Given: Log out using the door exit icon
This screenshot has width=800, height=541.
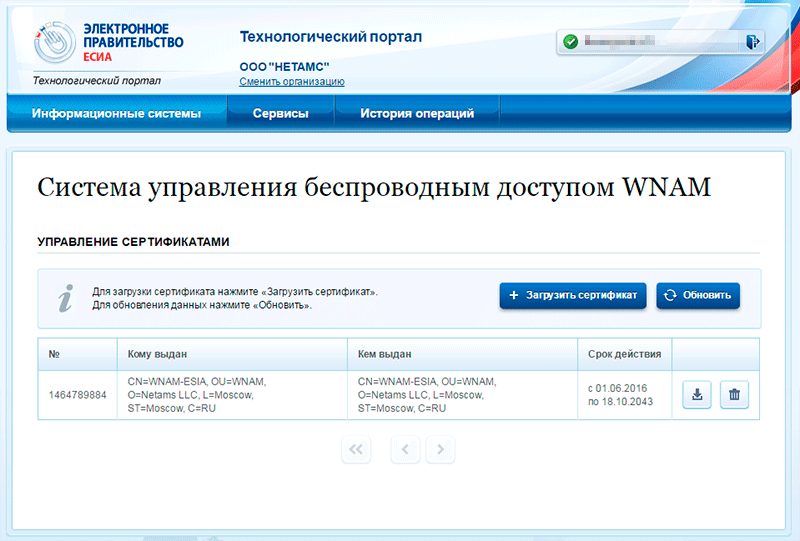Looking at the screenshot, I should click(752, 42).
